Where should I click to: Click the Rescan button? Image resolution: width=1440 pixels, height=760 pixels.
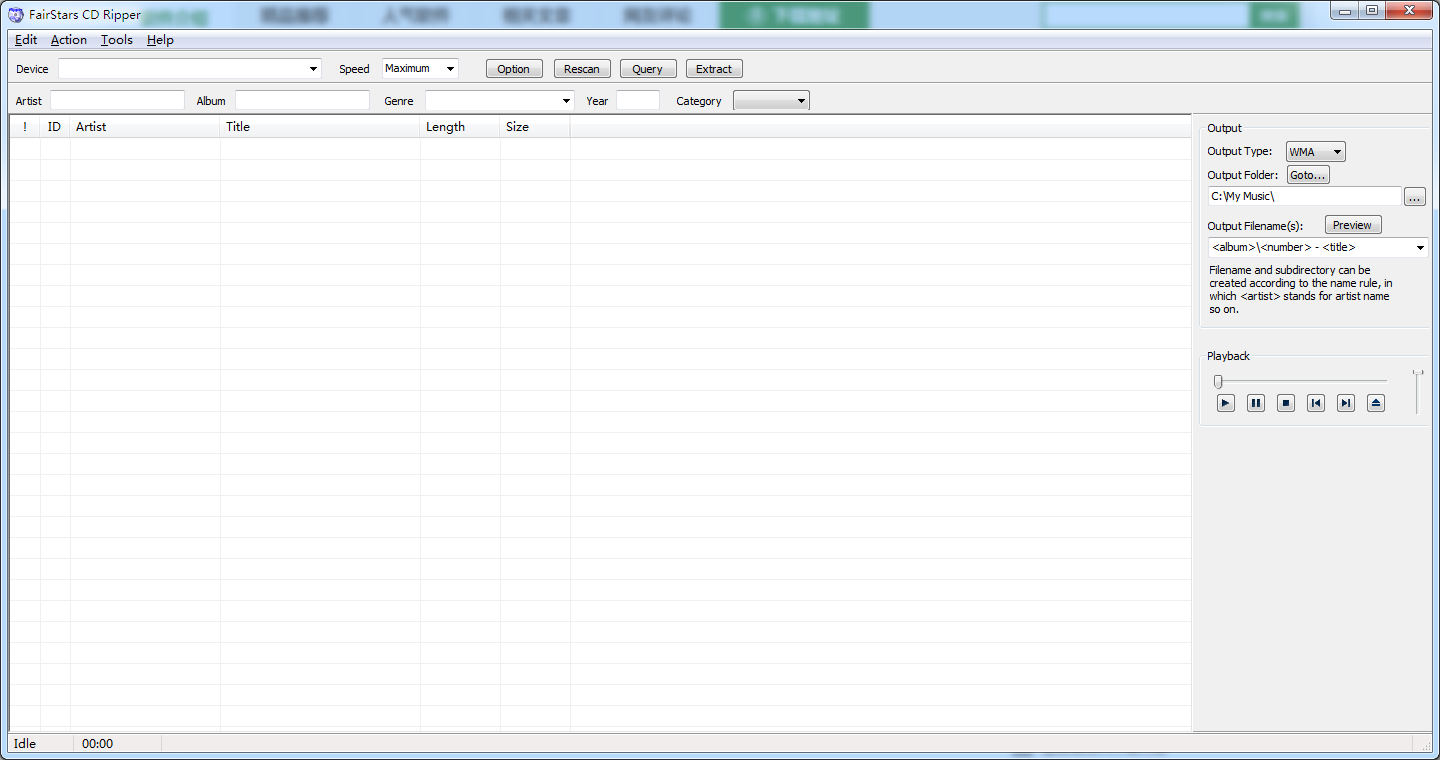[x=582, y=69]
